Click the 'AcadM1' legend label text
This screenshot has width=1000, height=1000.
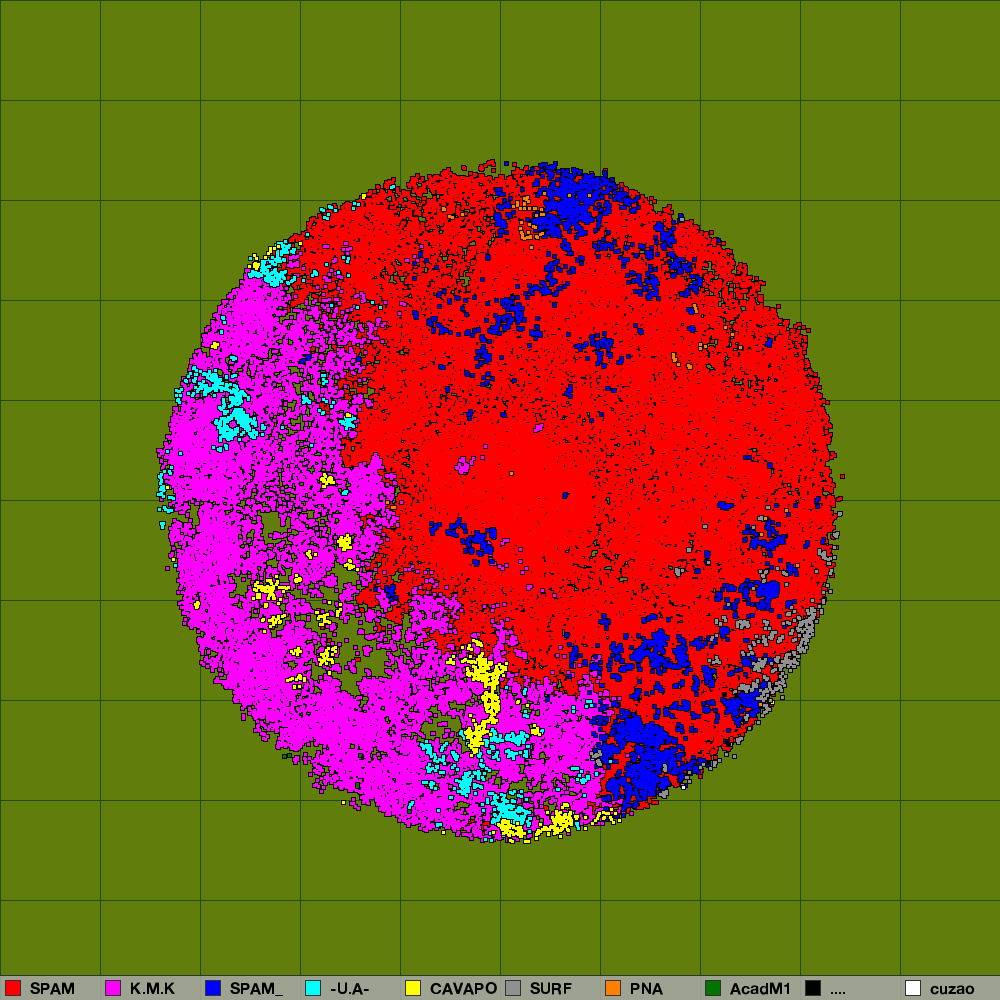tap(760, 989)
